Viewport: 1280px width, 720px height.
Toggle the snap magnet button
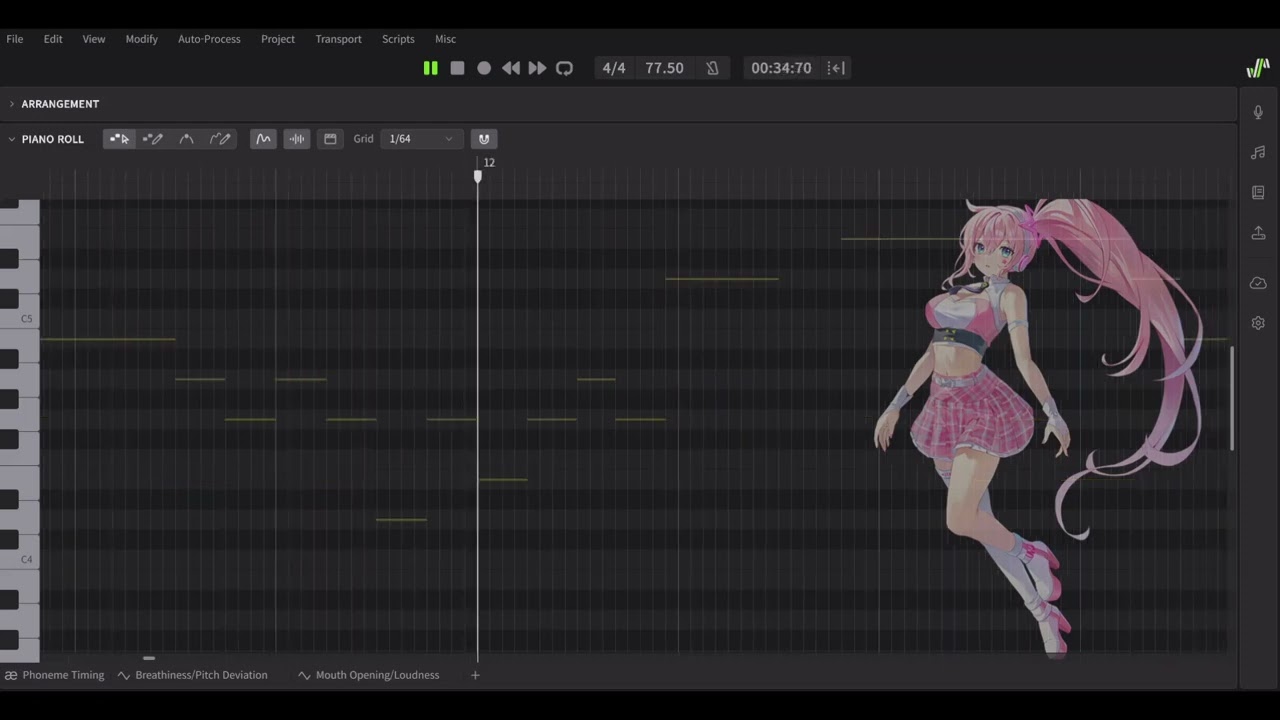(484, 139)
